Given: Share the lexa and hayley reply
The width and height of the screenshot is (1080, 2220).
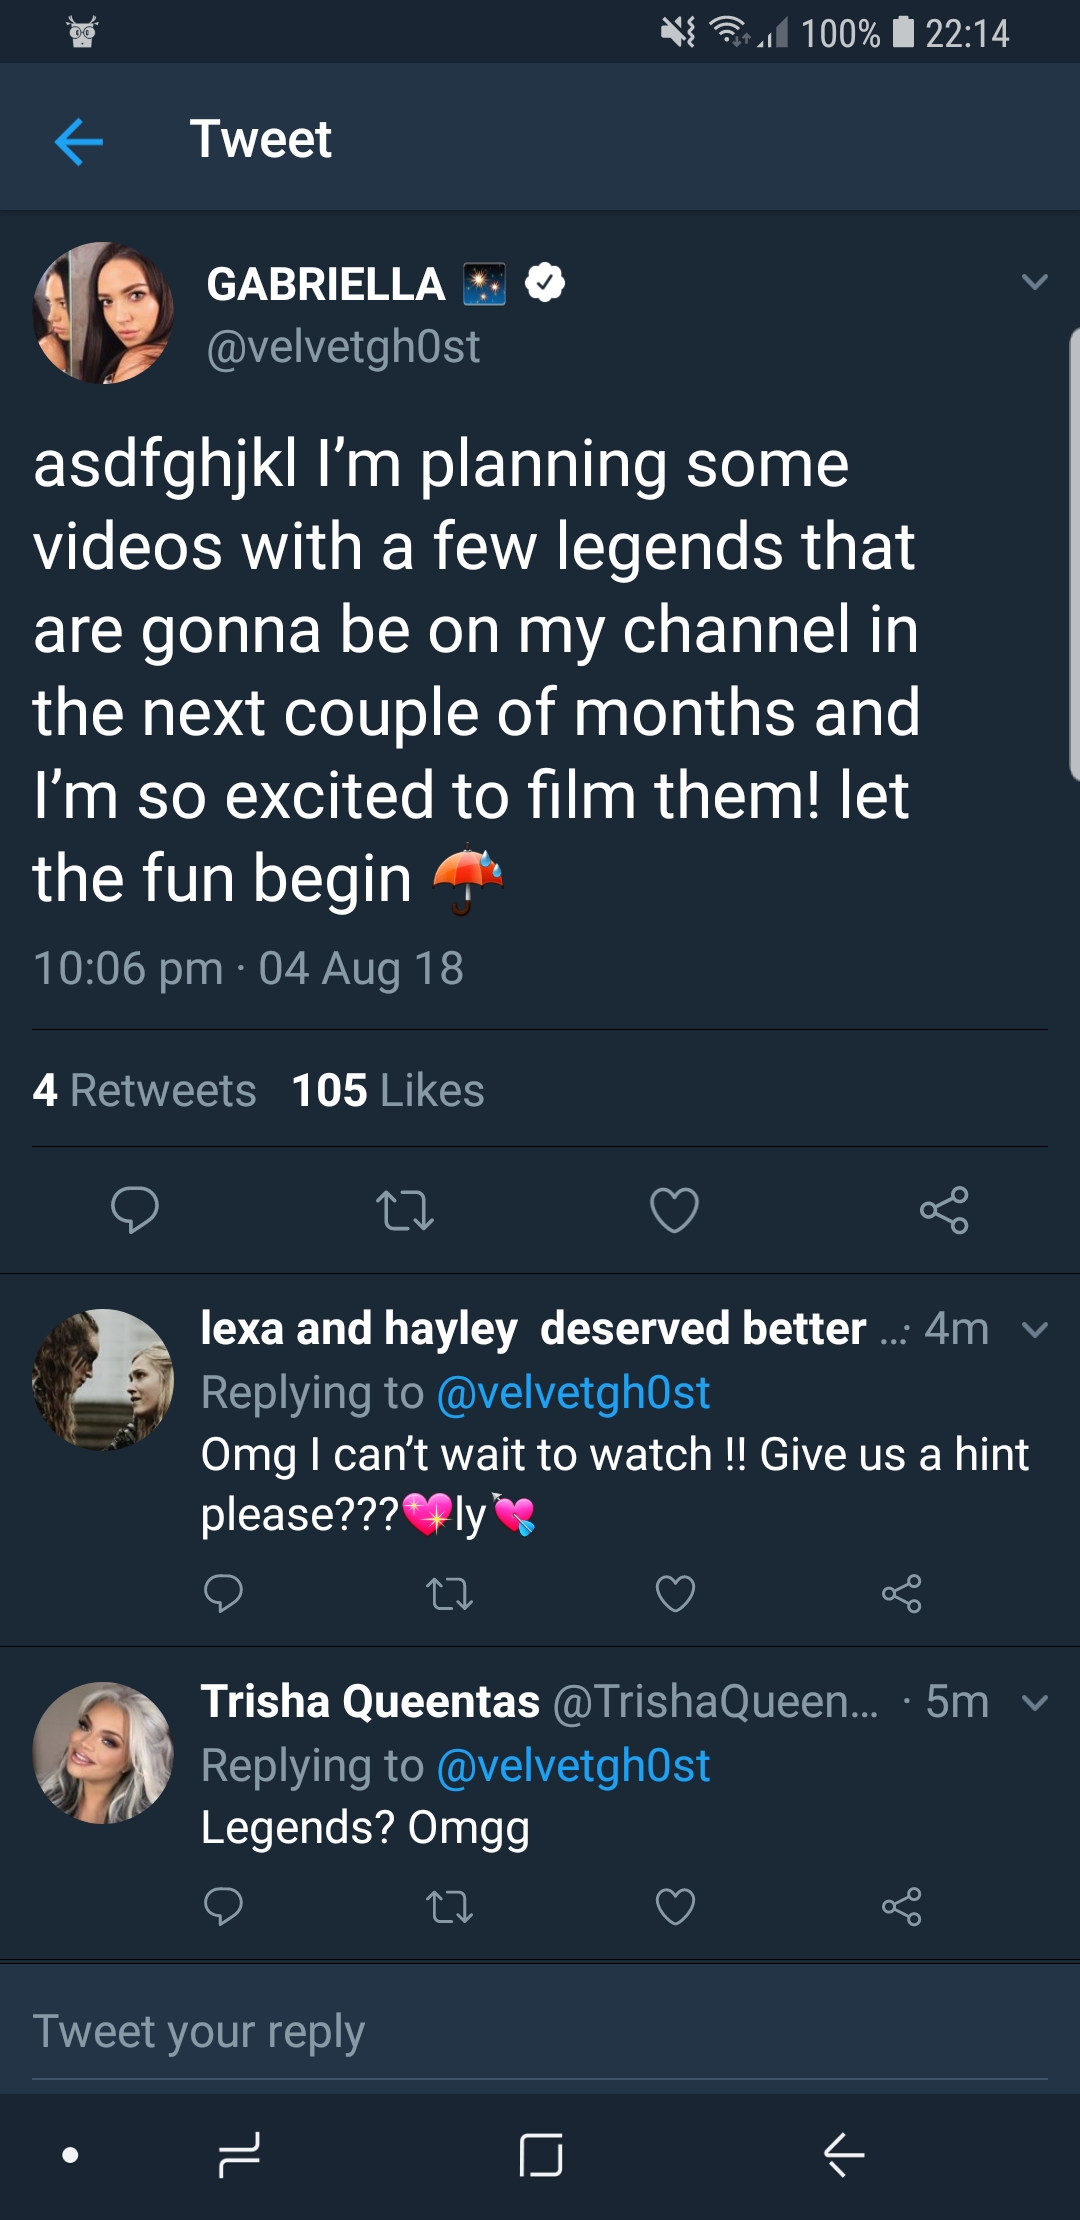Looking at the screenshot, I should (901, 1593).
